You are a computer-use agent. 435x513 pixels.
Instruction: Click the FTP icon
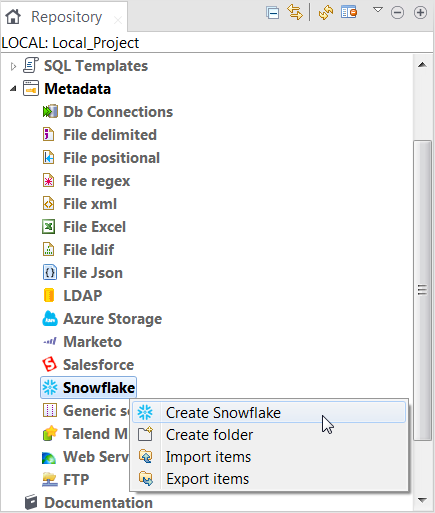[50, 479]
